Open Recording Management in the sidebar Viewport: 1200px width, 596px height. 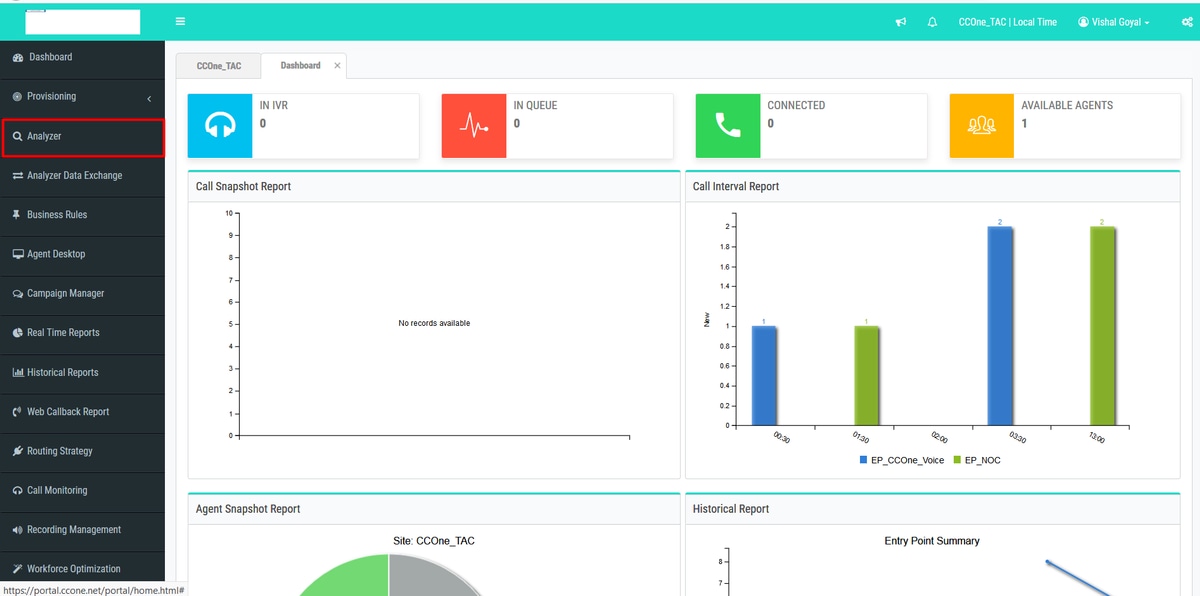pyautogui.click(x=82, y=530)
